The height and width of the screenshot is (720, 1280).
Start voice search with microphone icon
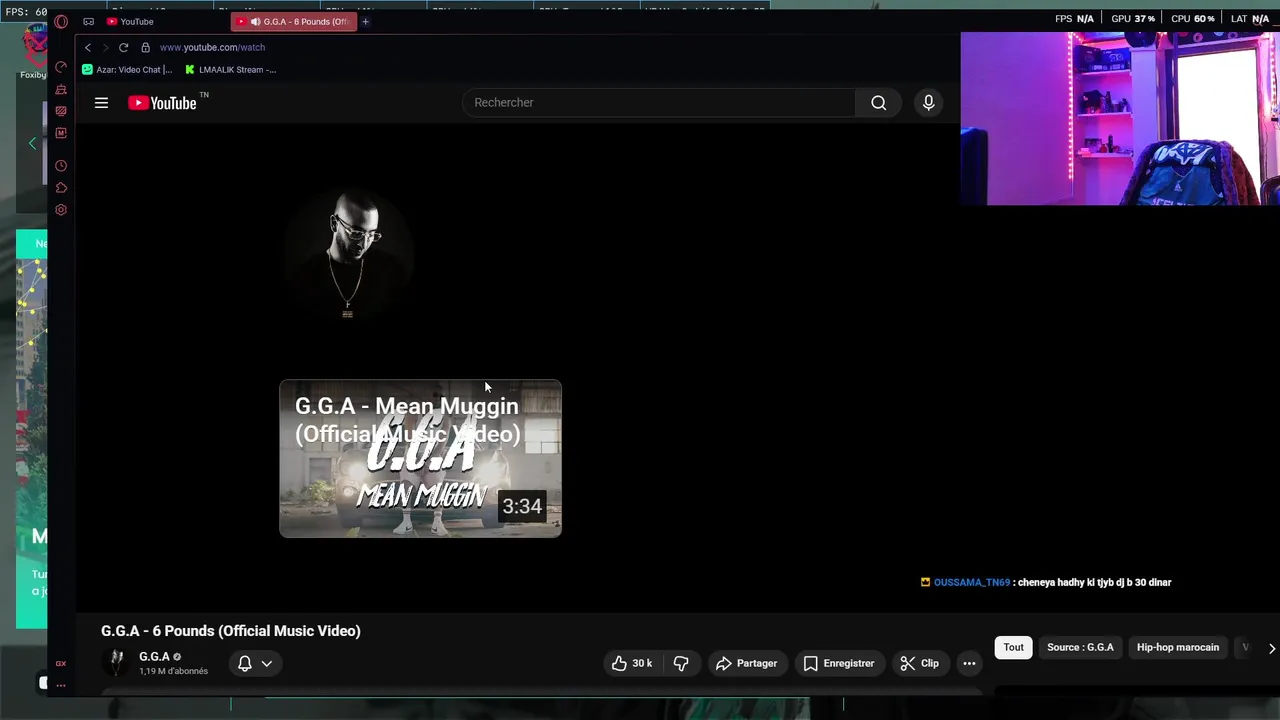[x=928, y=102]
